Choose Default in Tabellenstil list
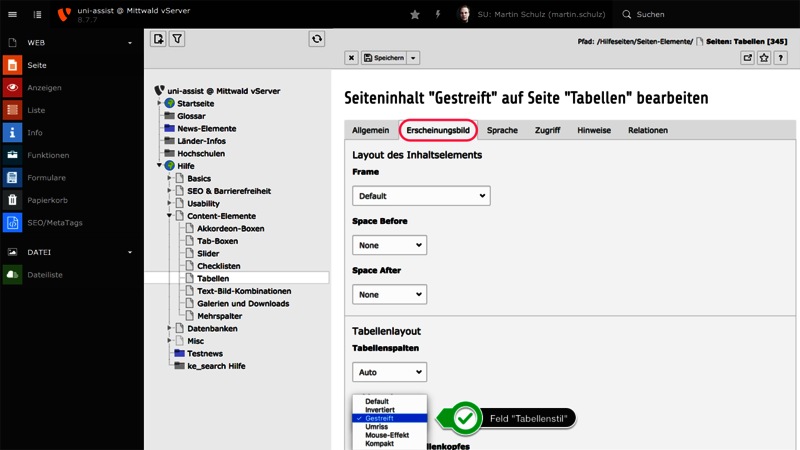The width and height of the screenshot is (800, 450). click(389, 402)
